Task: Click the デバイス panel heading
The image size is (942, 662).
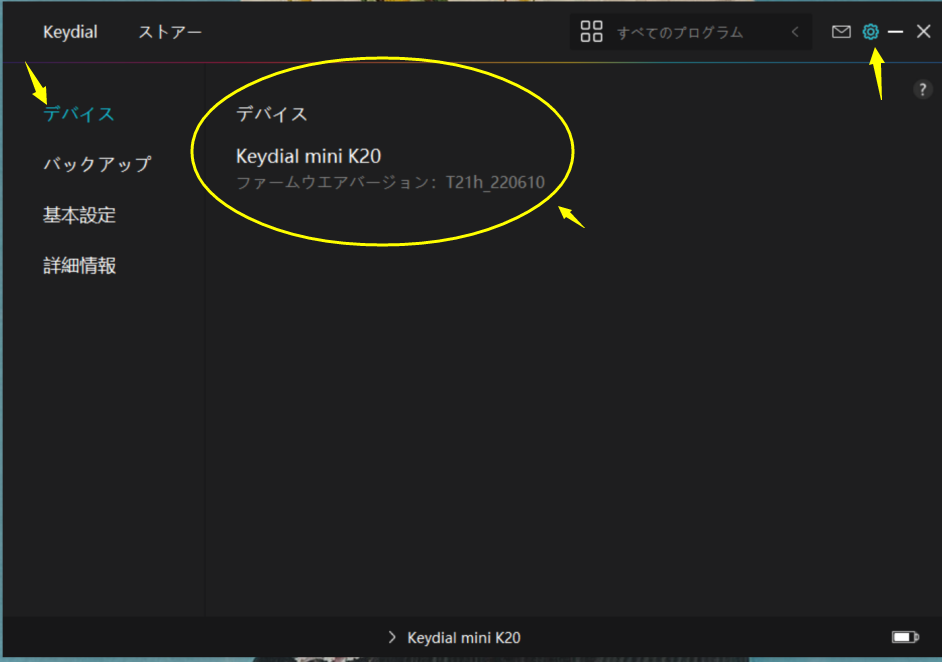Action: pos(272,114)
